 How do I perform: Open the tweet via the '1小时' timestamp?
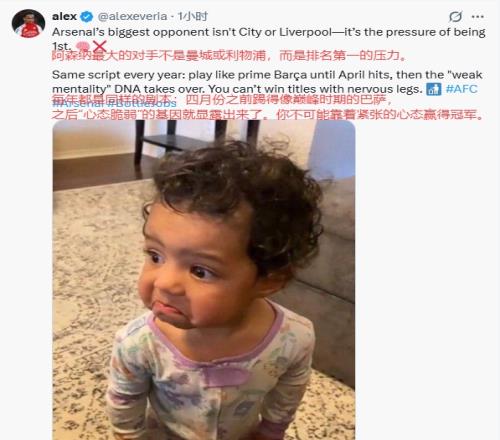192,16
